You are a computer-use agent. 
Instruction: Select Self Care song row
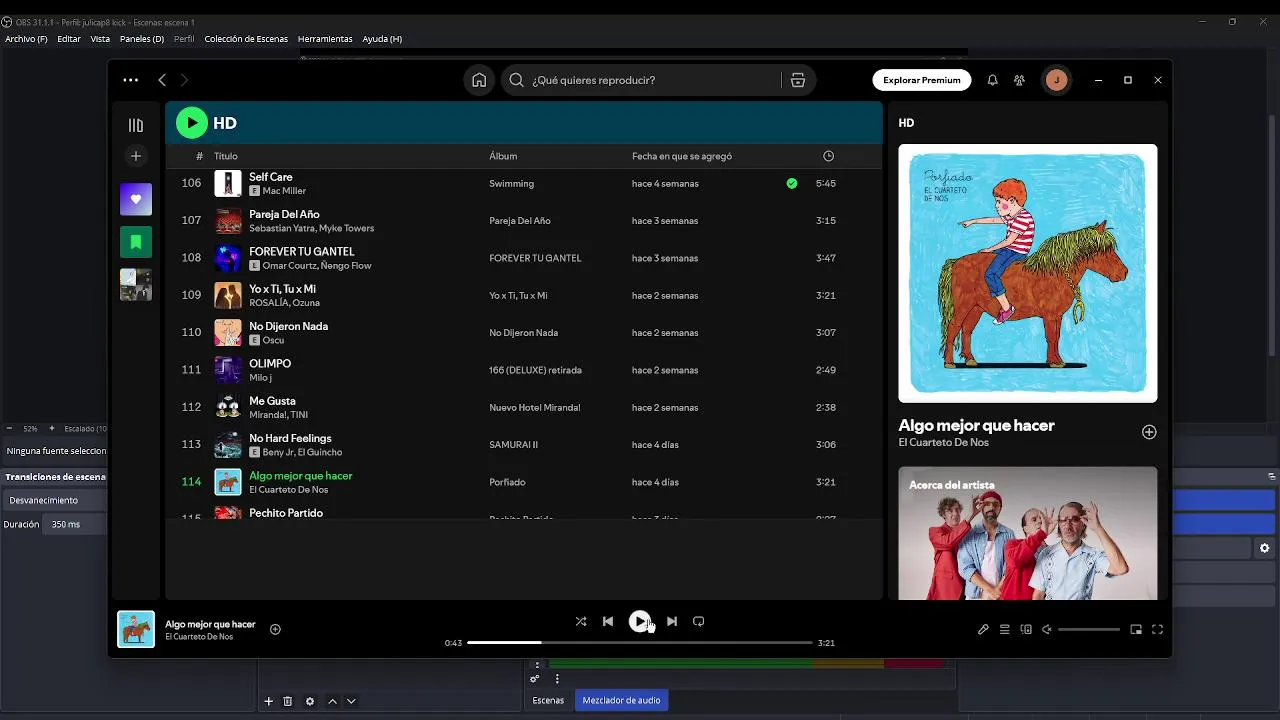pyautogui.click(x=524, y=184)
